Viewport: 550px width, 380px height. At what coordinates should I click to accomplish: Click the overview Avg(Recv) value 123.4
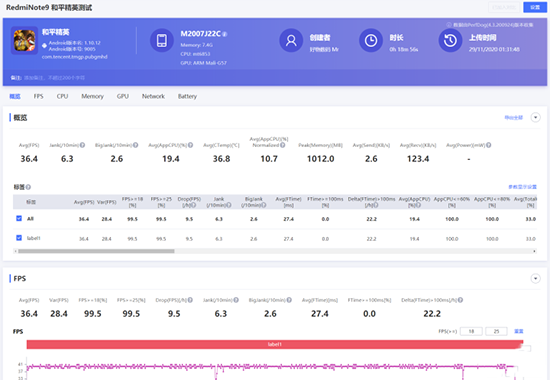(418, 159)
